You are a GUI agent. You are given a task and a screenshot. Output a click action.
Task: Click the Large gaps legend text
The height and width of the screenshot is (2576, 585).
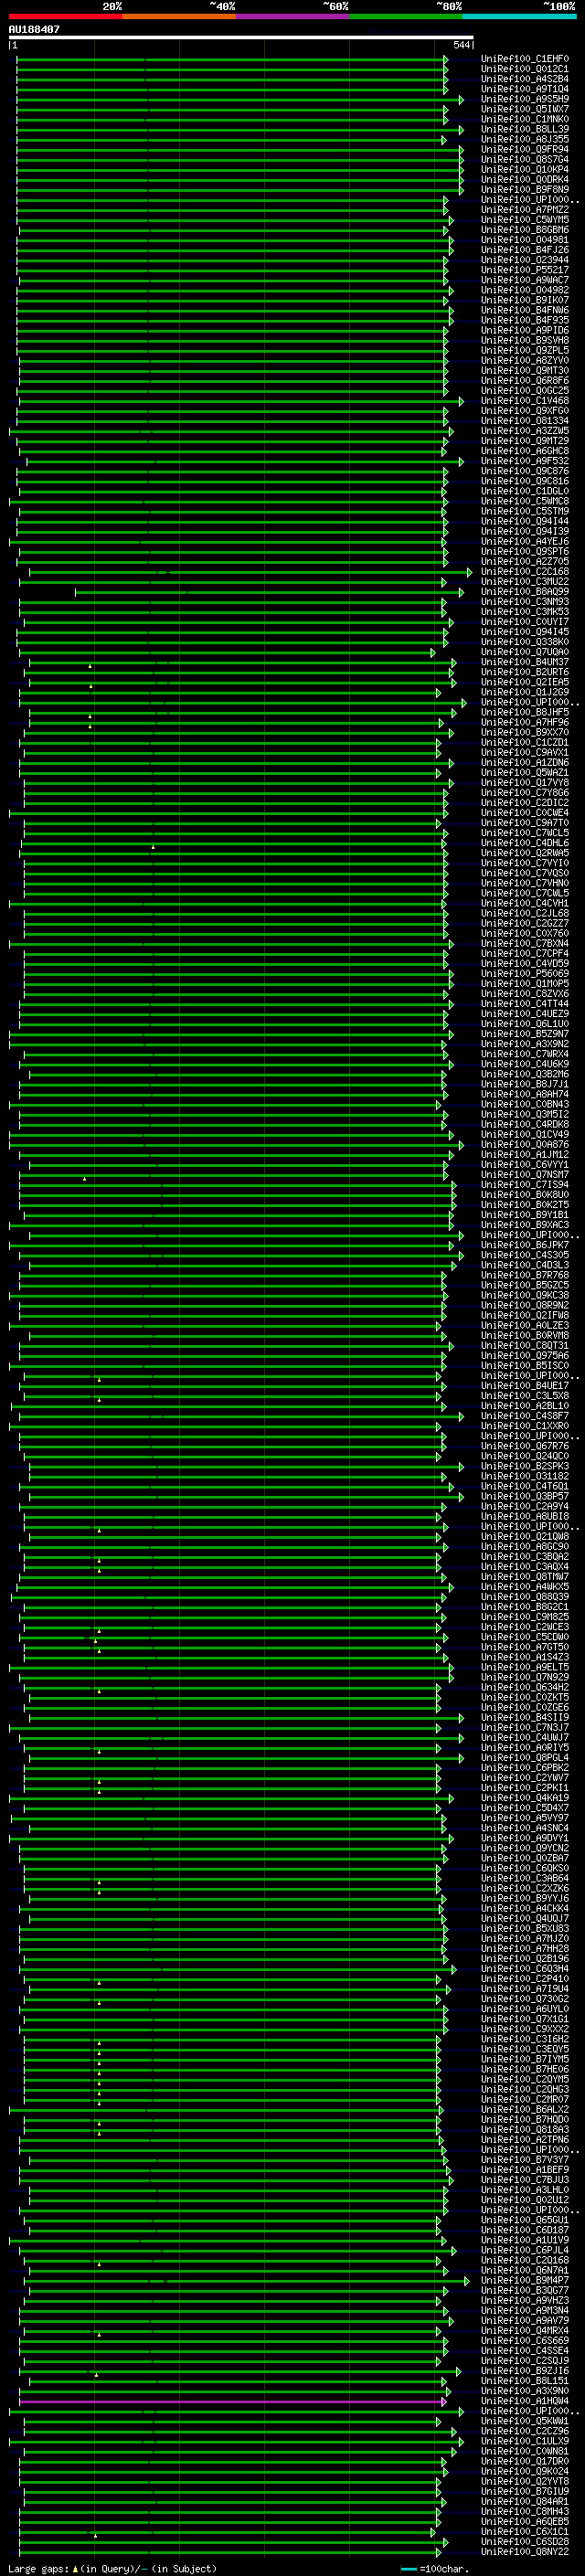[38, 2569]
